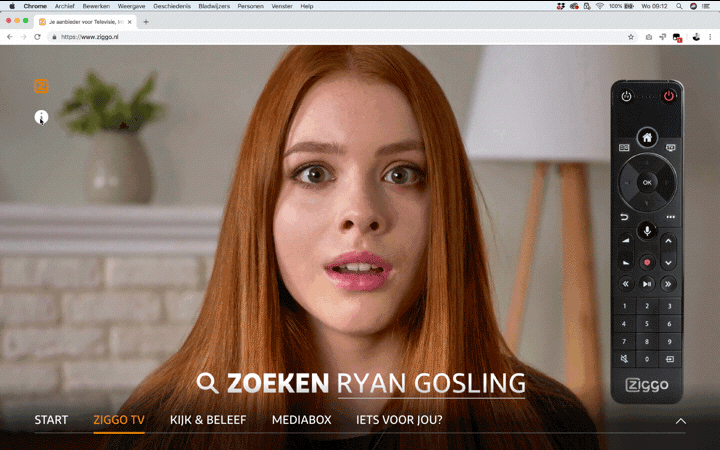720x450 pixels.
Task: Bookmark this page with the star icon
Action: pos(631,37)
